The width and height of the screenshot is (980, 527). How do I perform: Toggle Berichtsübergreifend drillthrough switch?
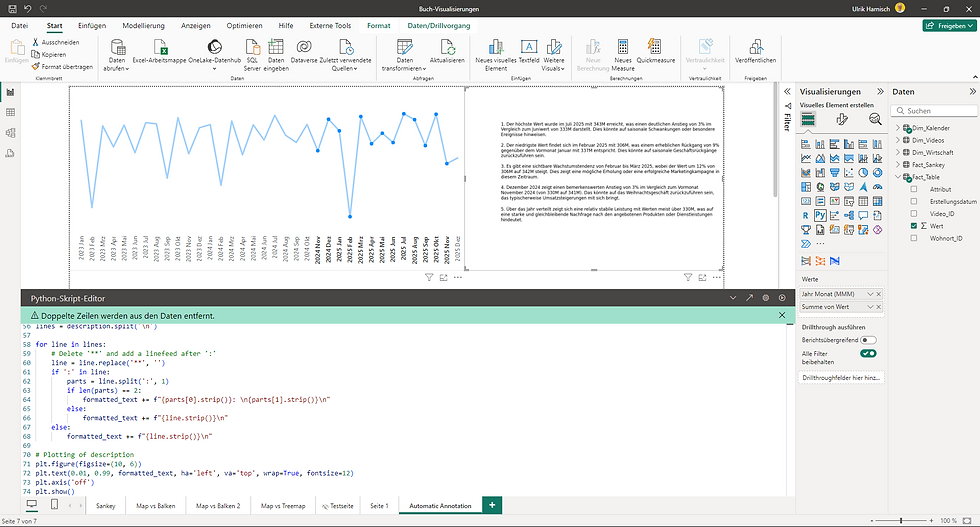(868, 340)
